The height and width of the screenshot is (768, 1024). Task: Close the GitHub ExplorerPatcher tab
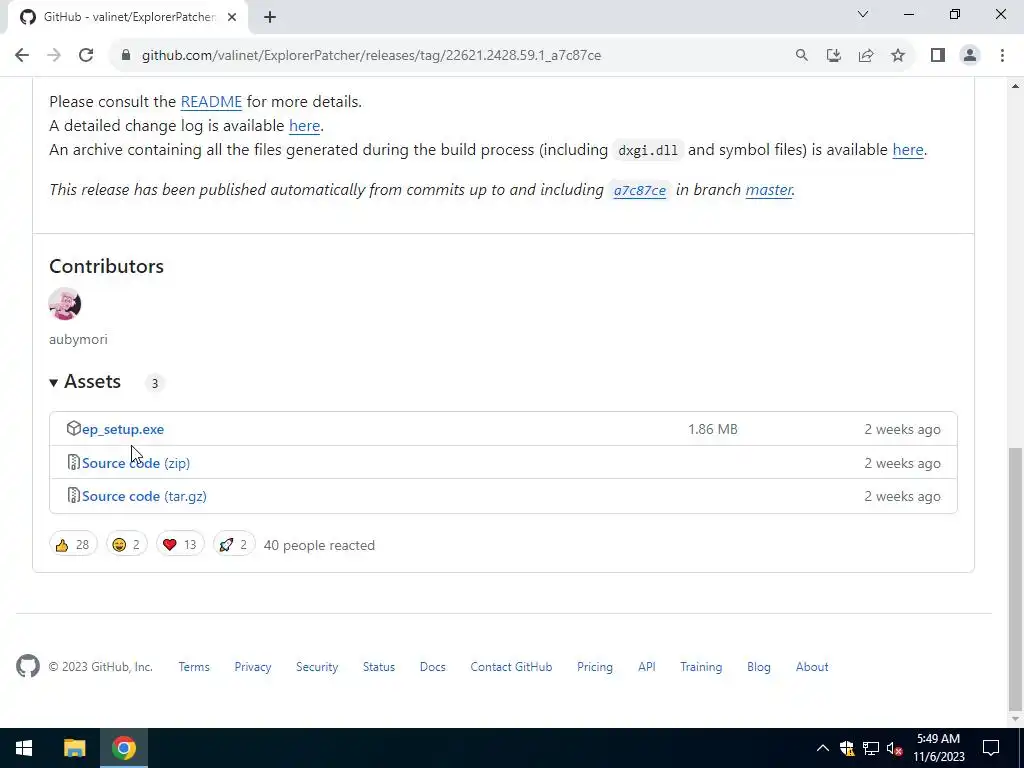(232, 17)
